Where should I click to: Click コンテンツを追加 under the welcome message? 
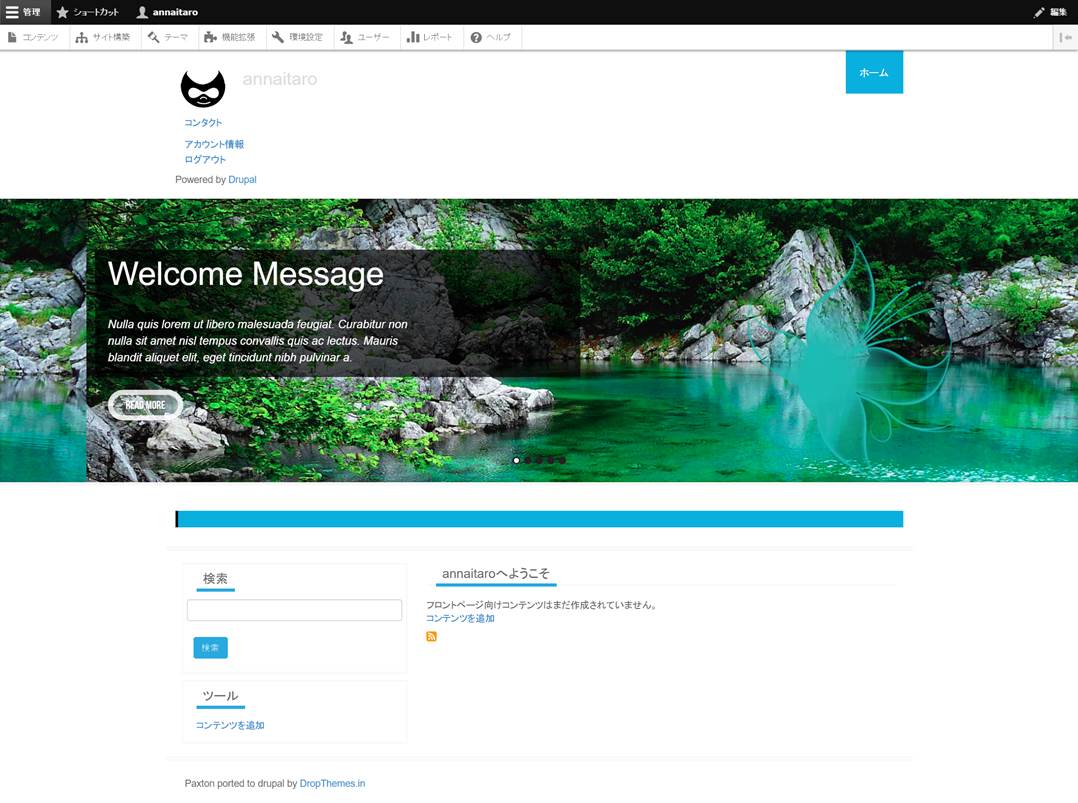pos(460,618)
